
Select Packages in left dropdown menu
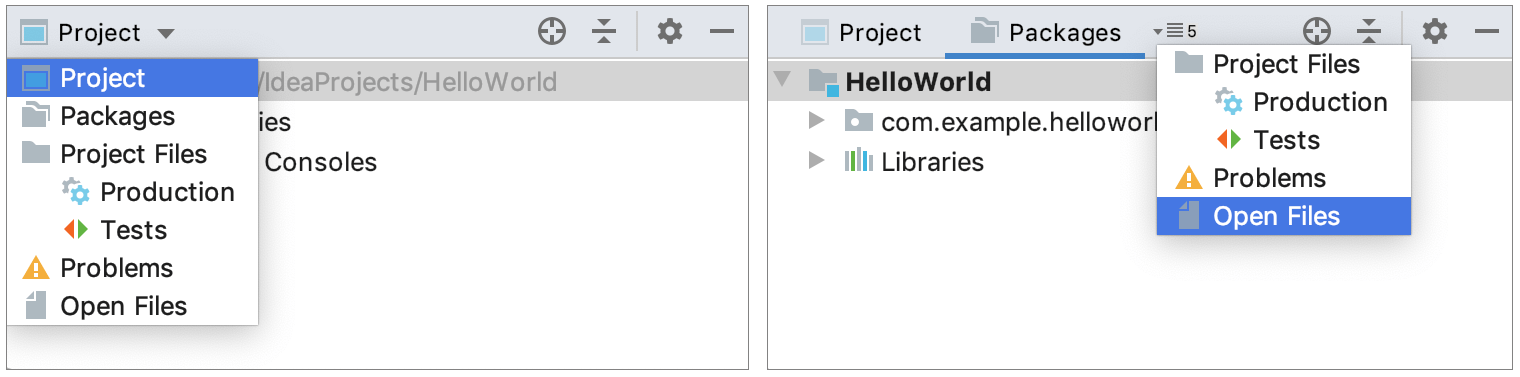(132, 116)
